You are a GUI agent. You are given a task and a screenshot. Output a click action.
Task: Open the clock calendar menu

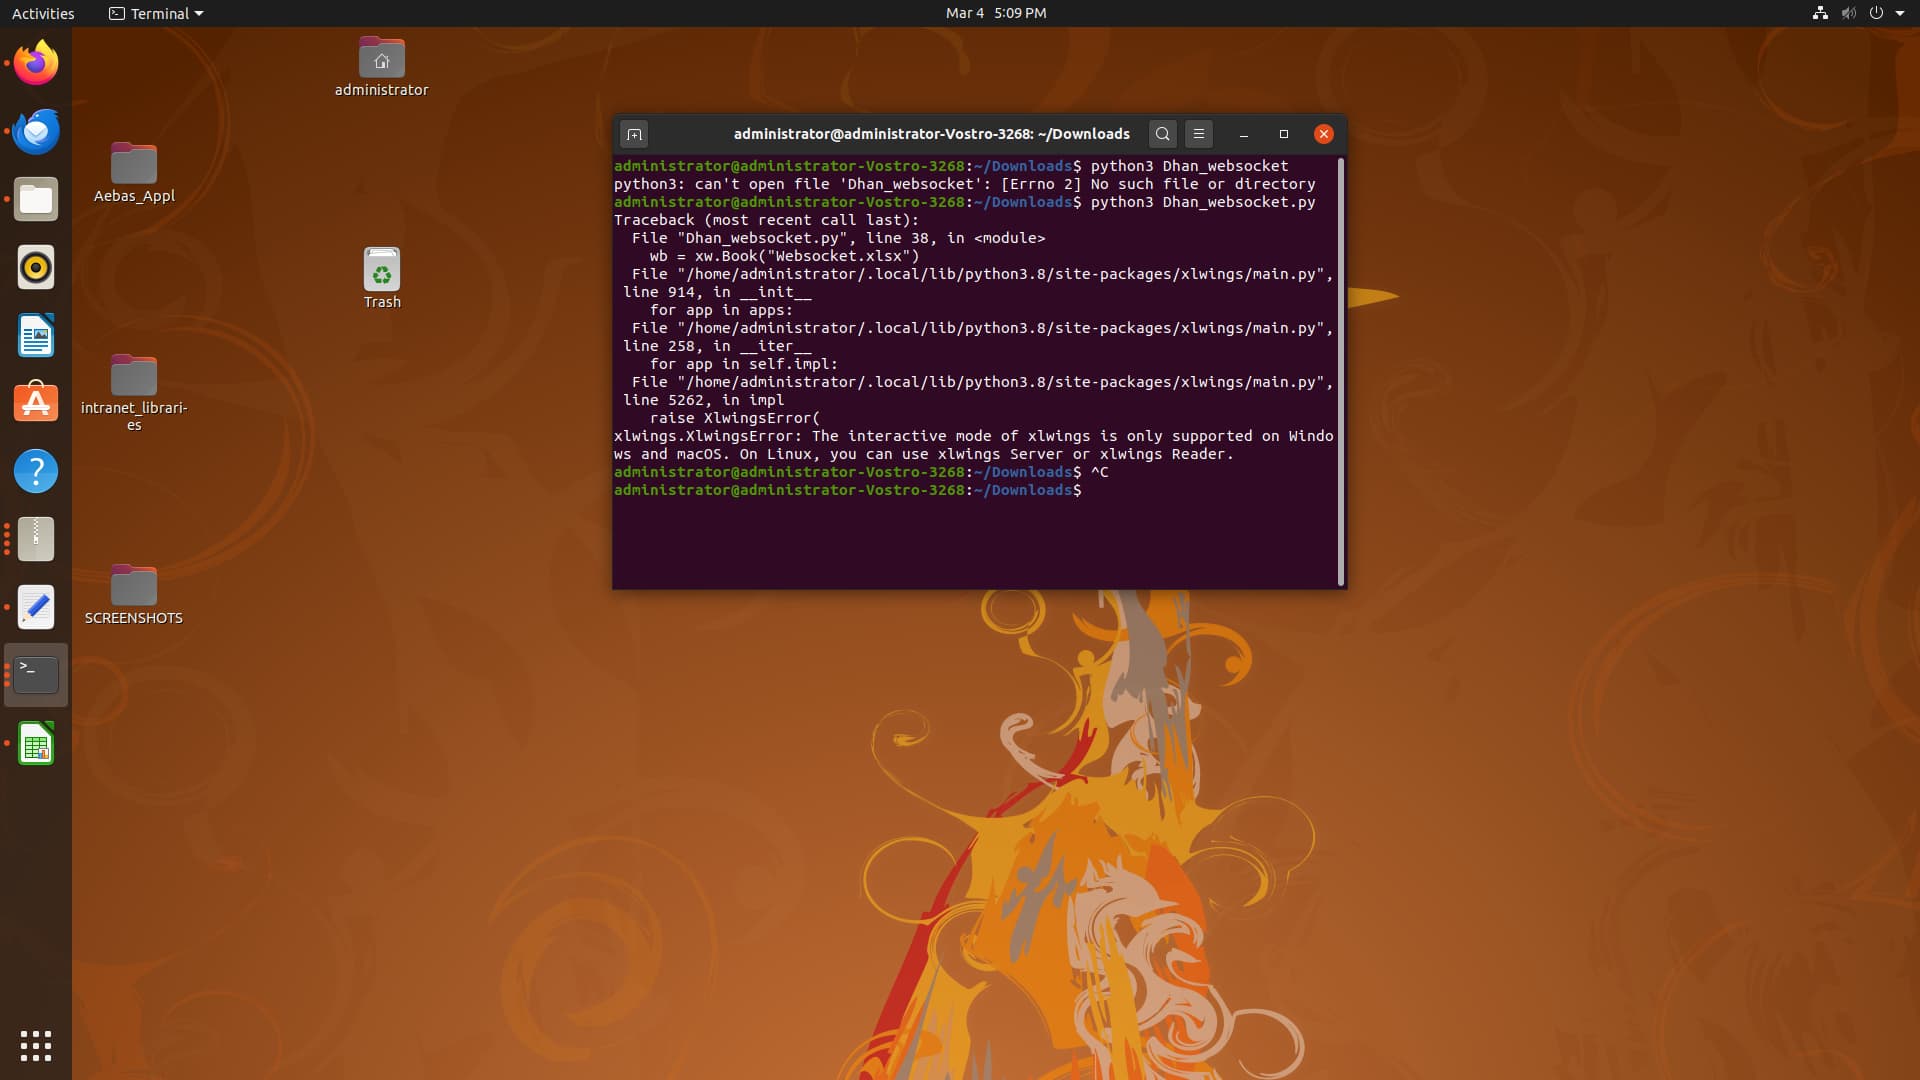995,13
